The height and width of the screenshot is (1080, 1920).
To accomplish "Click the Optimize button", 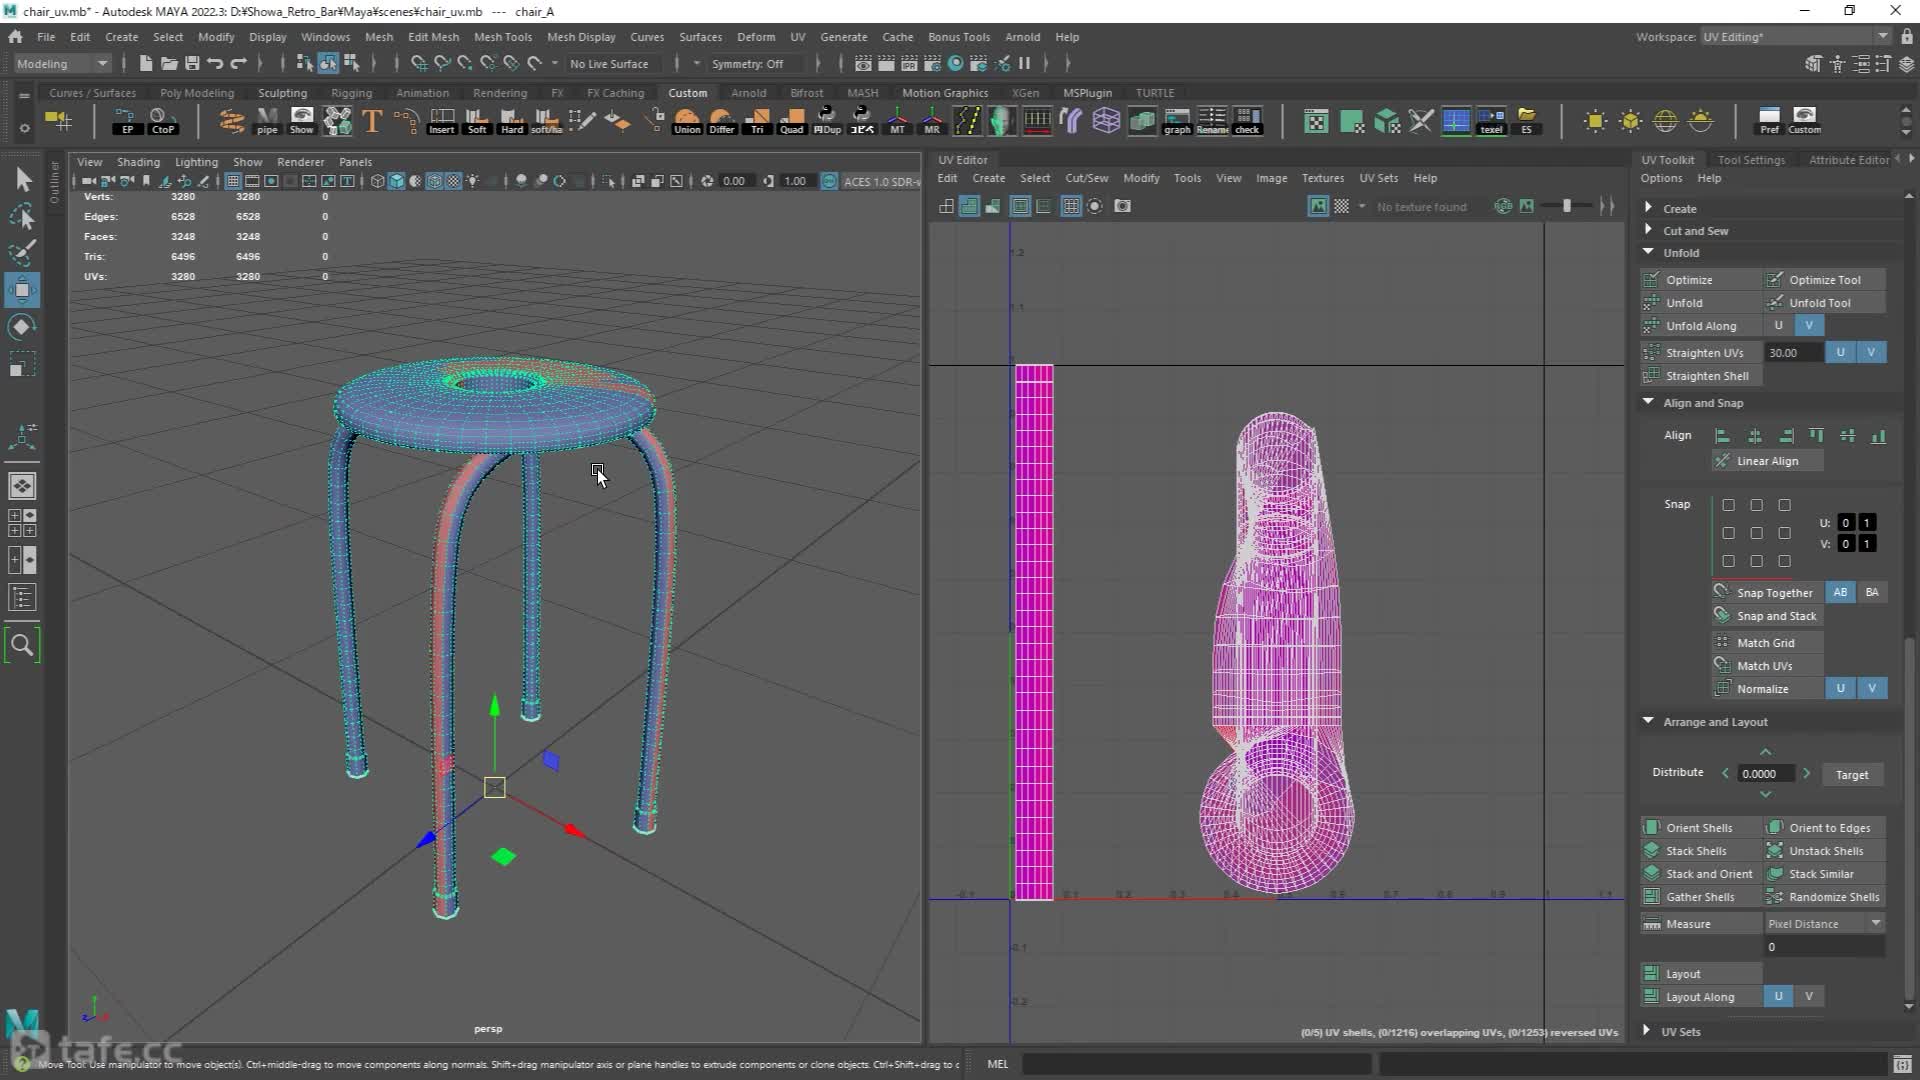I will [1700, 280].
